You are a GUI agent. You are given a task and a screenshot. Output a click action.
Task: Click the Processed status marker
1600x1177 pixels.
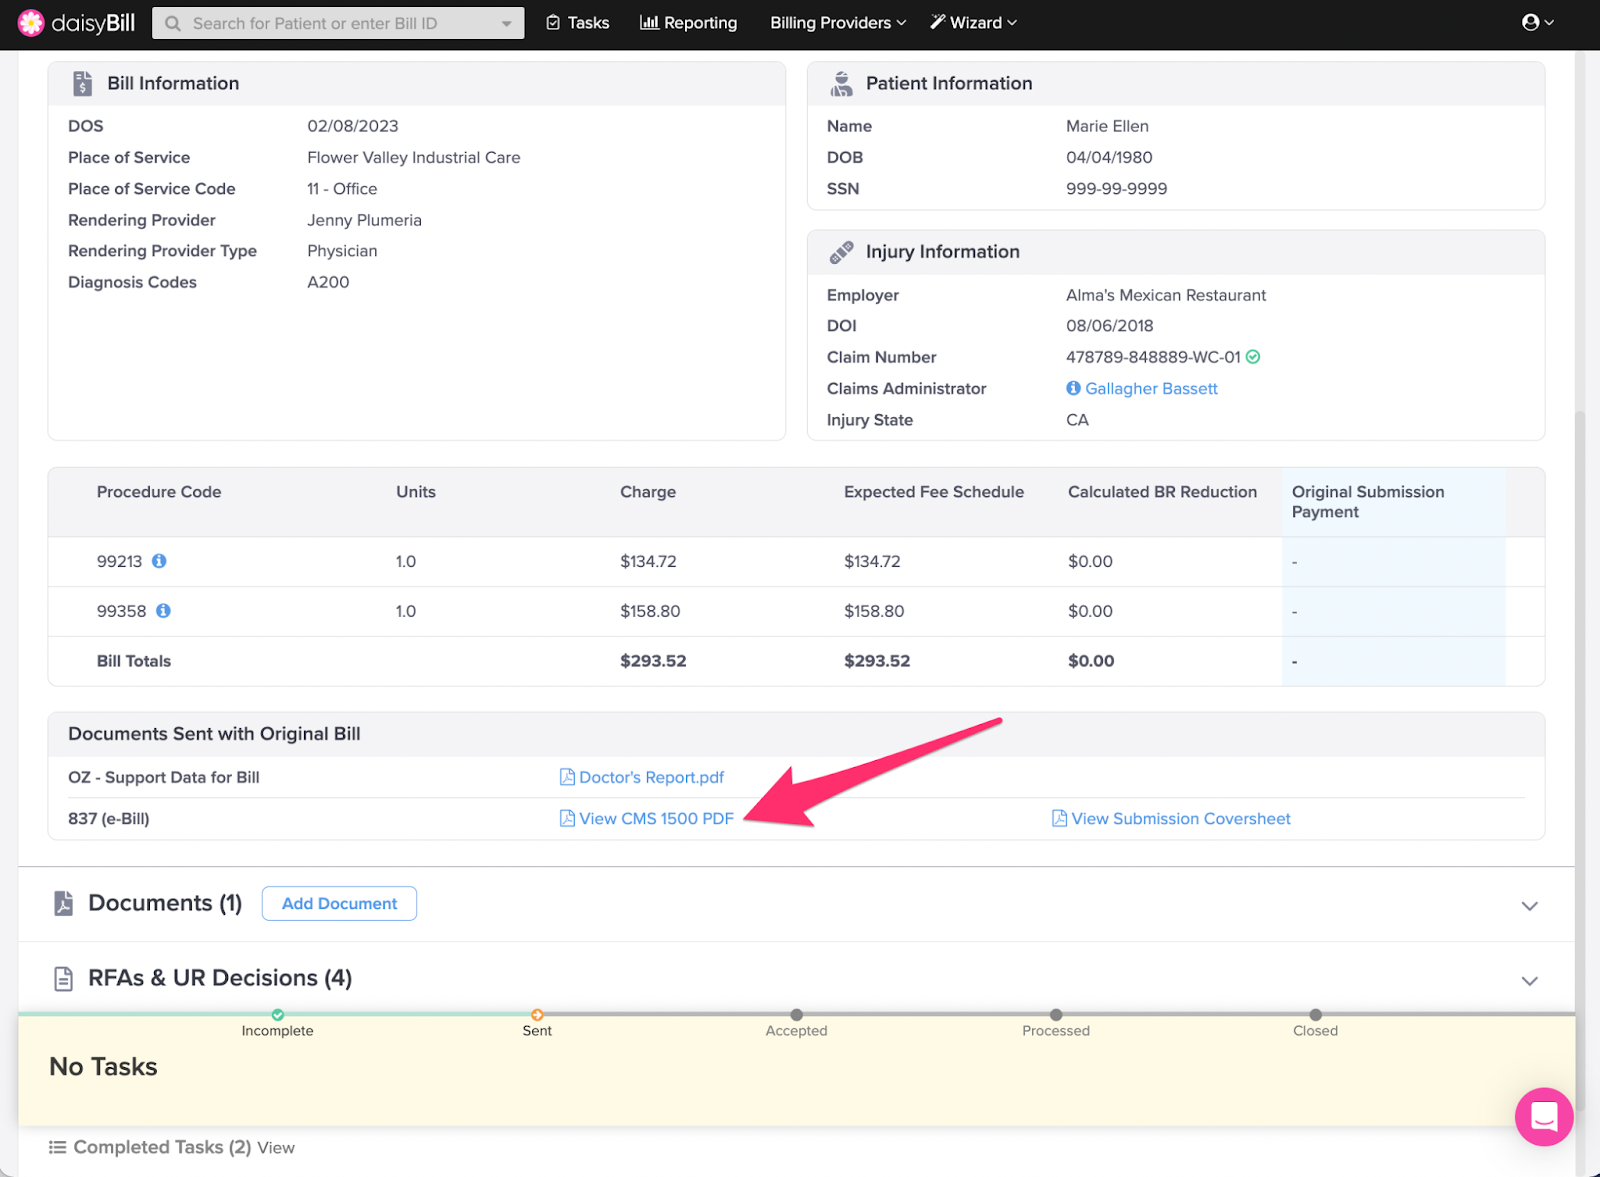click(x=1056, y=1015)
